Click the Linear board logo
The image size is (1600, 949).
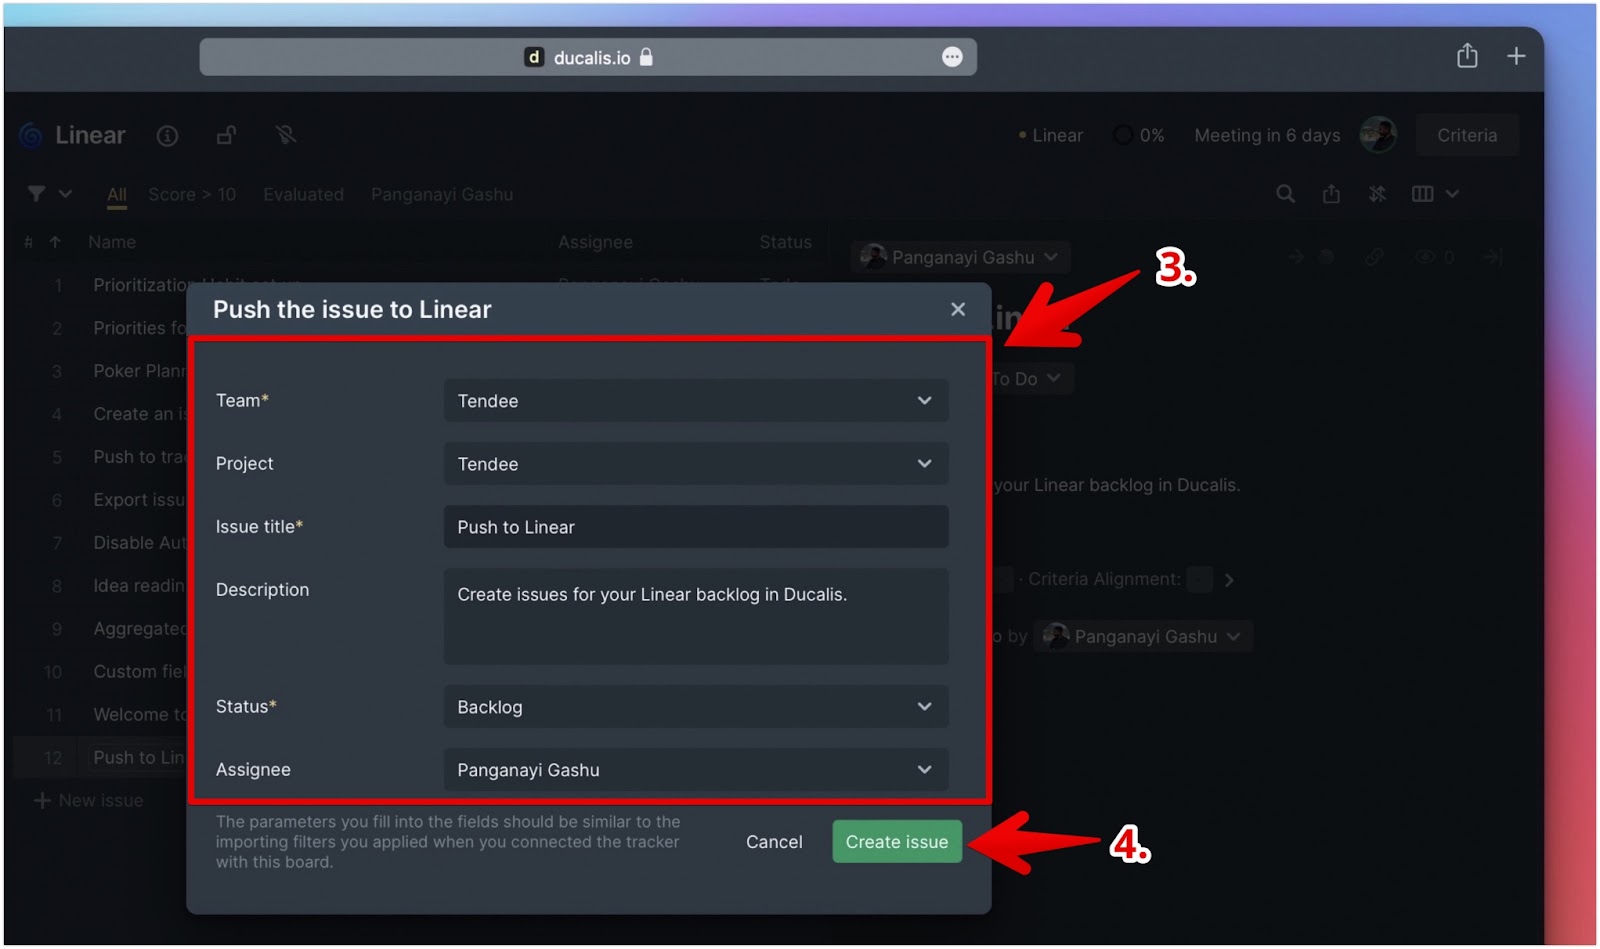coord(31,135)
